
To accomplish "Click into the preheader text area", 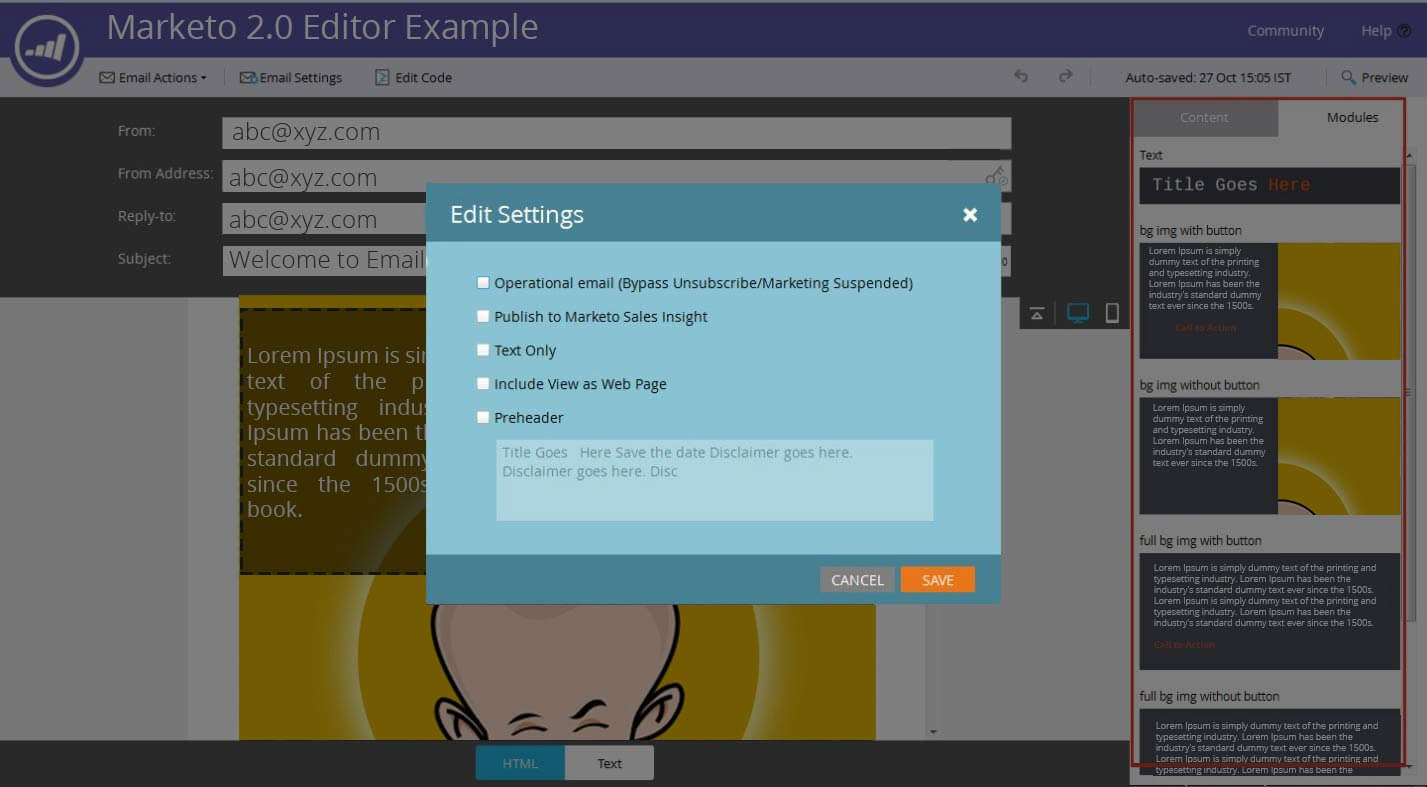I will (714, 480).
